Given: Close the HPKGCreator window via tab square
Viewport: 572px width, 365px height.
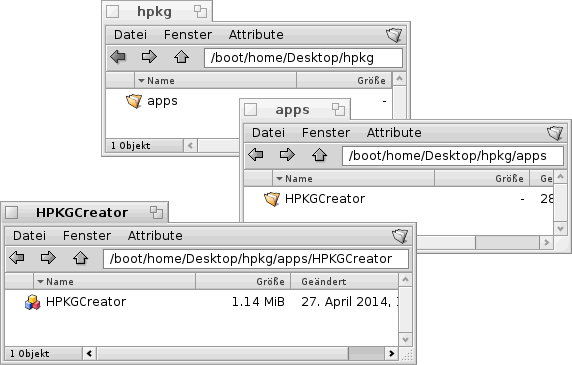Looking at the screenshot, I should 11,212.
